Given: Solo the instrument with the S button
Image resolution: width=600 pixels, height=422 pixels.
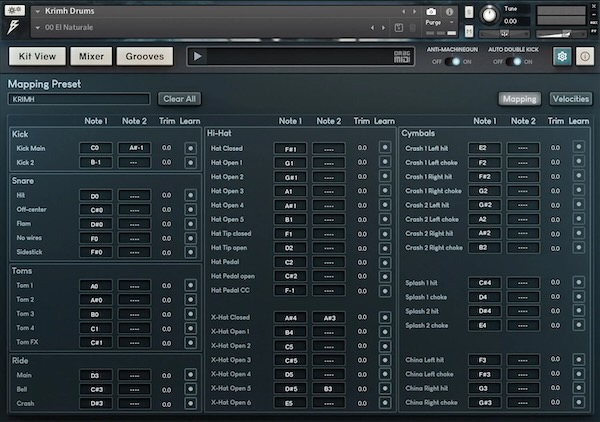Looking at the screenshot, I should pos(469,12).
